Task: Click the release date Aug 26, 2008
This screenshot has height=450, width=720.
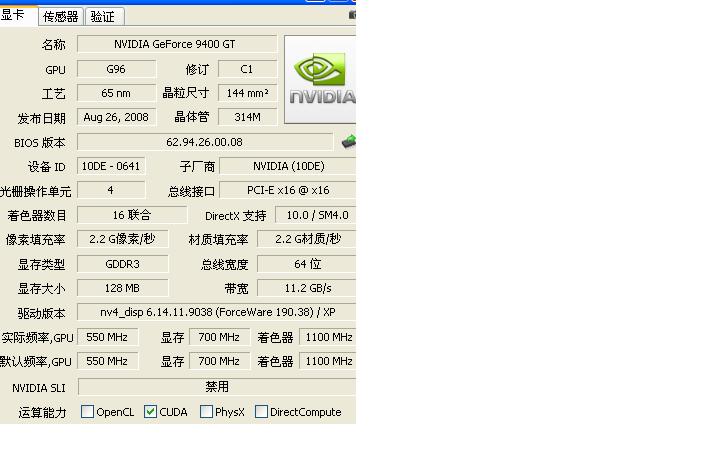Action: tap(117, 117)
